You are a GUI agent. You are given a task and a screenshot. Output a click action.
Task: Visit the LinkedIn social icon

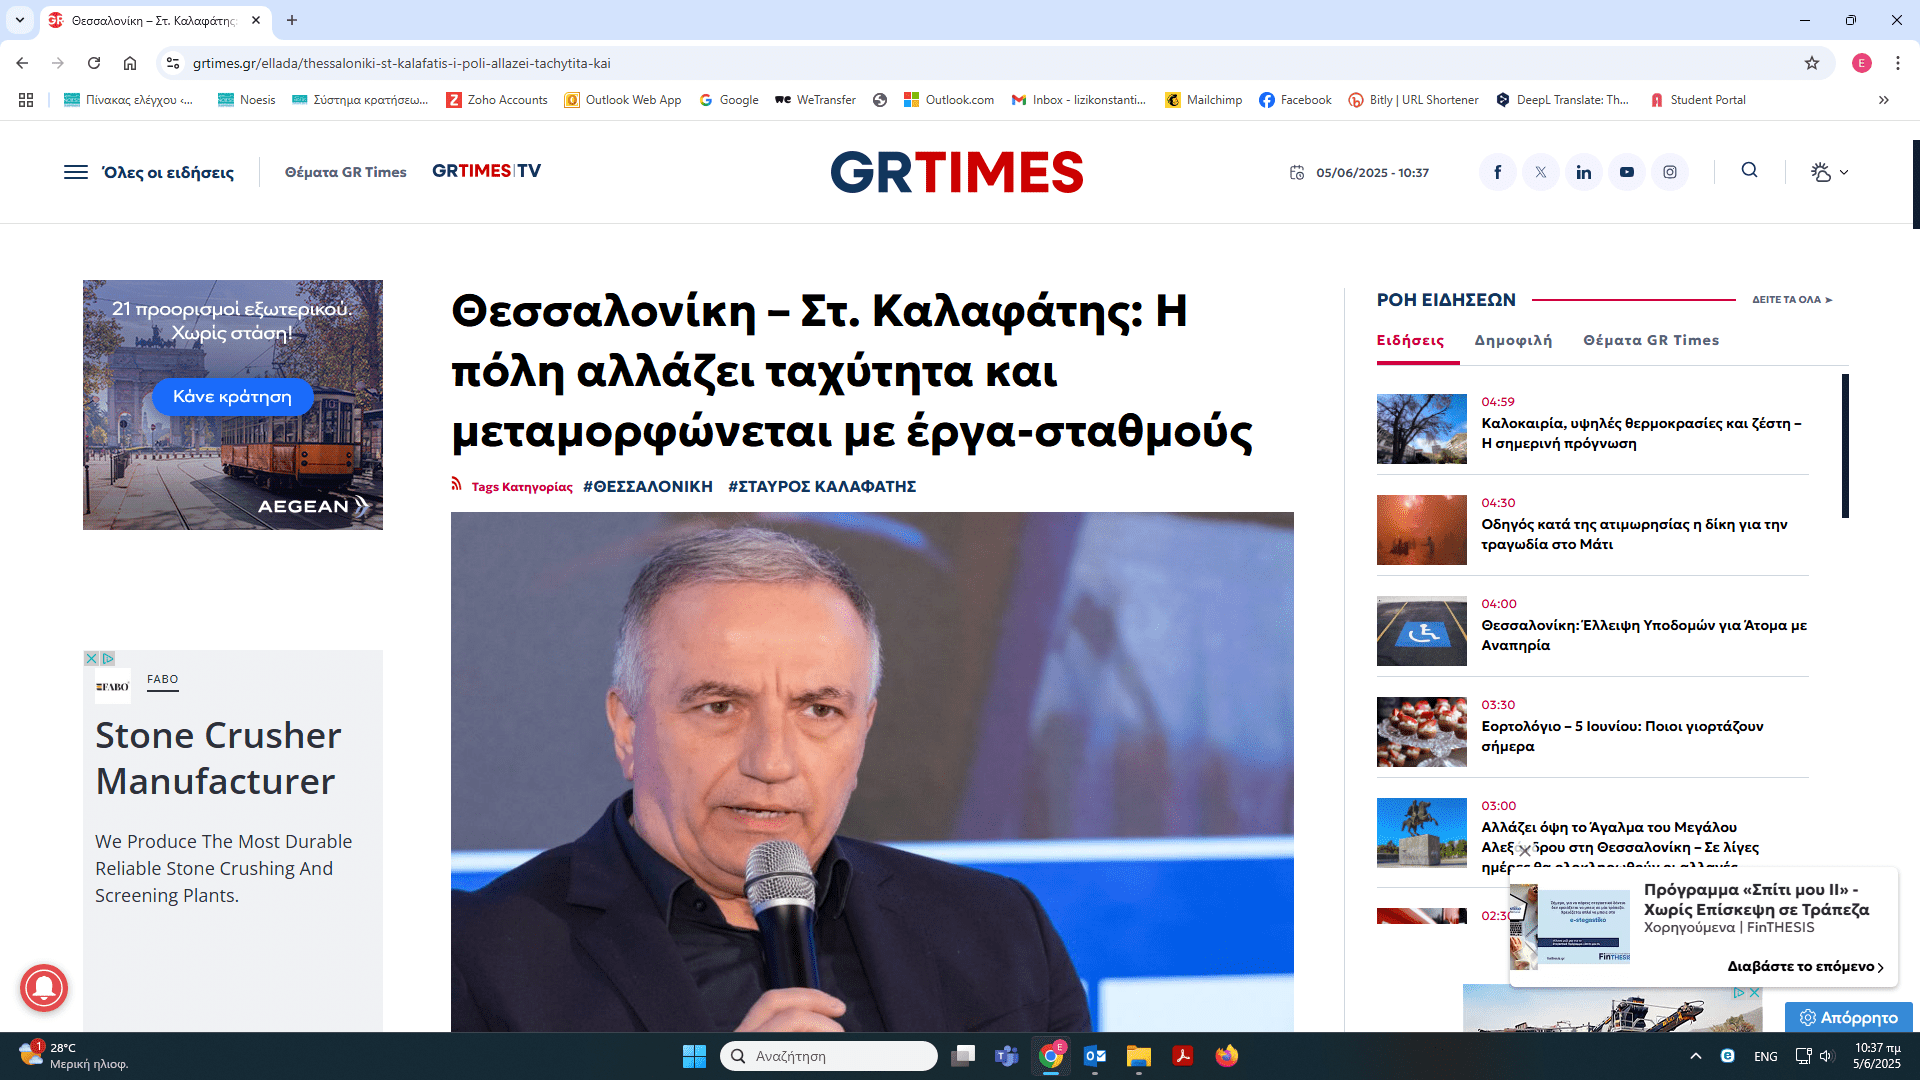[x=1583, y=172]
